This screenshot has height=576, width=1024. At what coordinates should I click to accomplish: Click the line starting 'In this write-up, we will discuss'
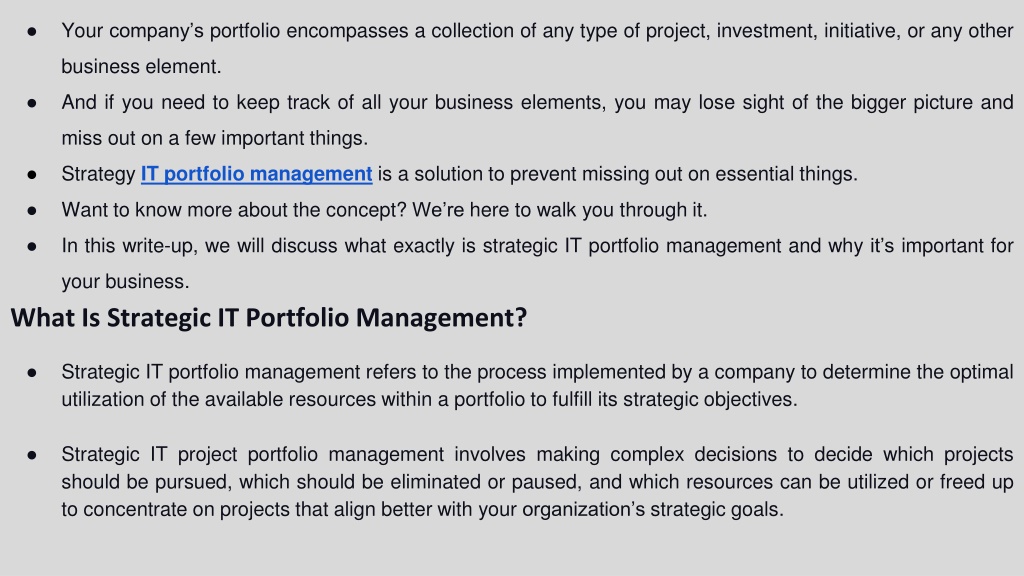[537, 246]
